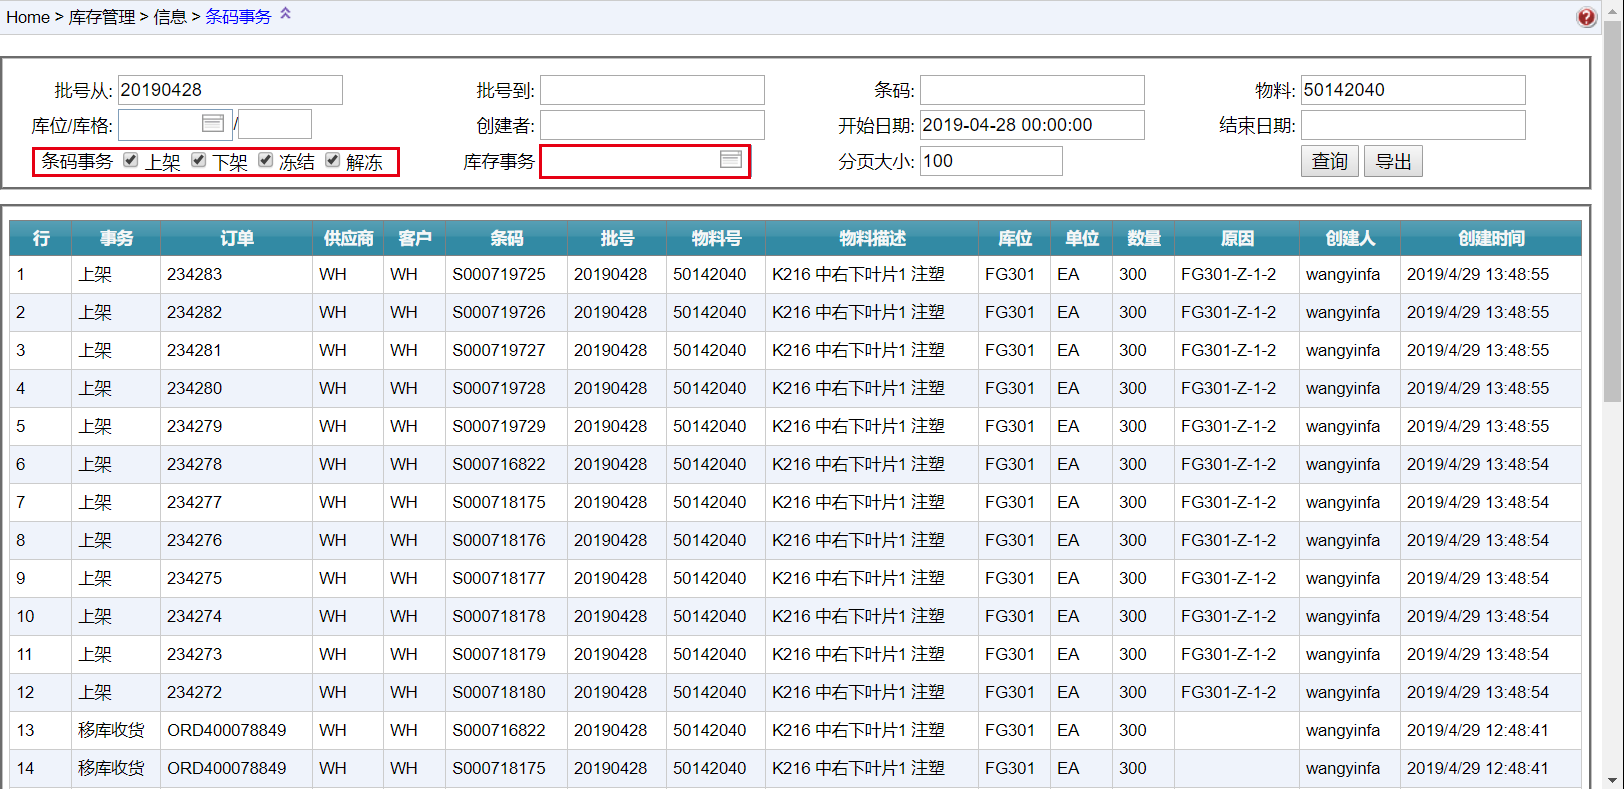This screenshot has height=789, width=1624.
Task: Collapse the breadcrumb using double-arrow icon
Action: coord(285,14)
